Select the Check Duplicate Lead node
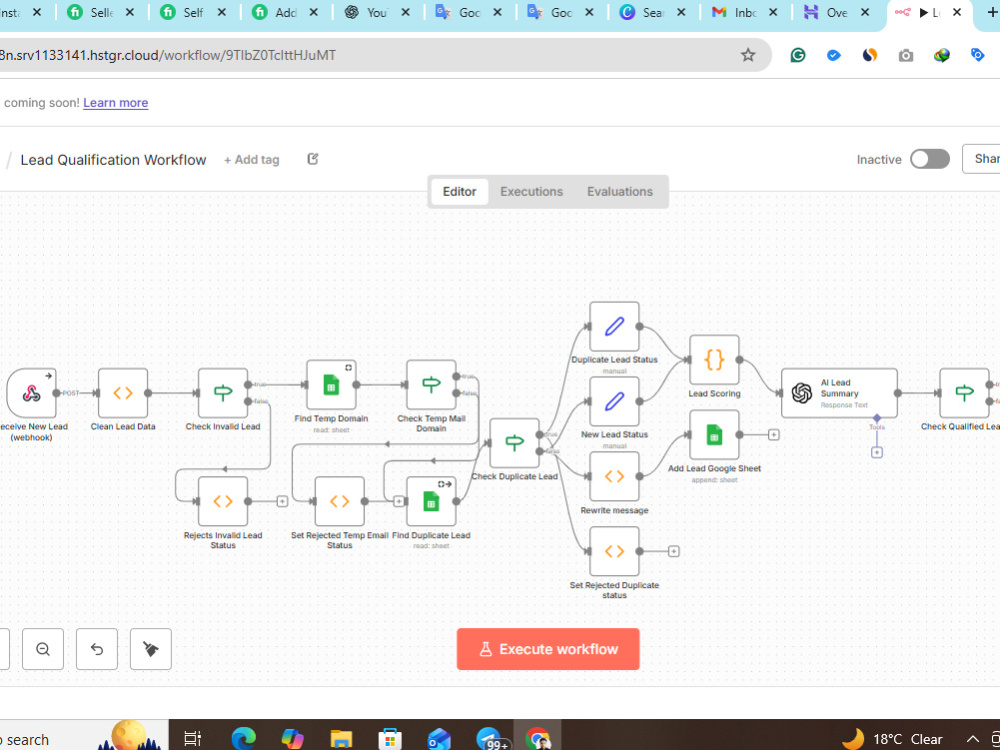 pos(515,443)
